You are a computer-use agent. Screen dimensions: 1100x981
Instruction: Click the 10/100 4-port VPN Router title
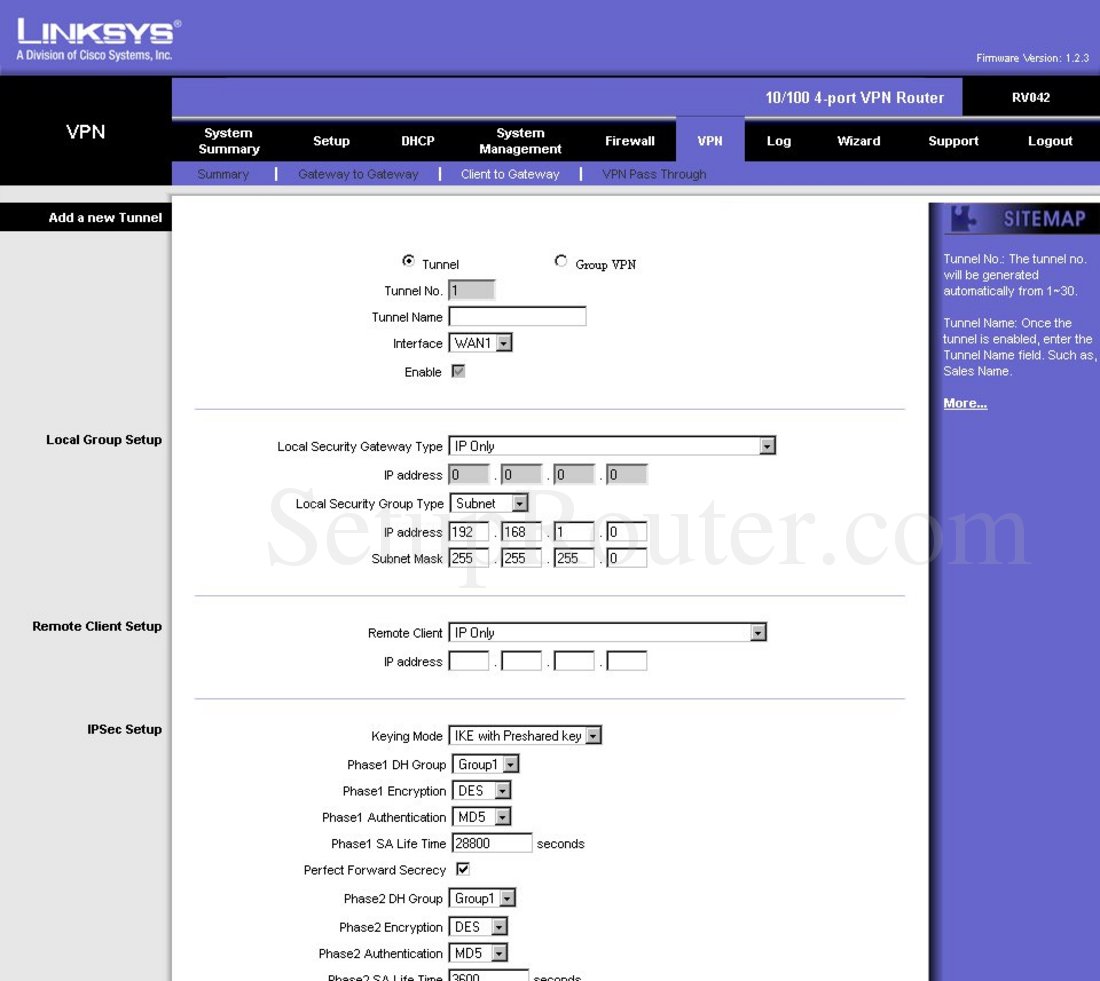(x=854, y=98)
